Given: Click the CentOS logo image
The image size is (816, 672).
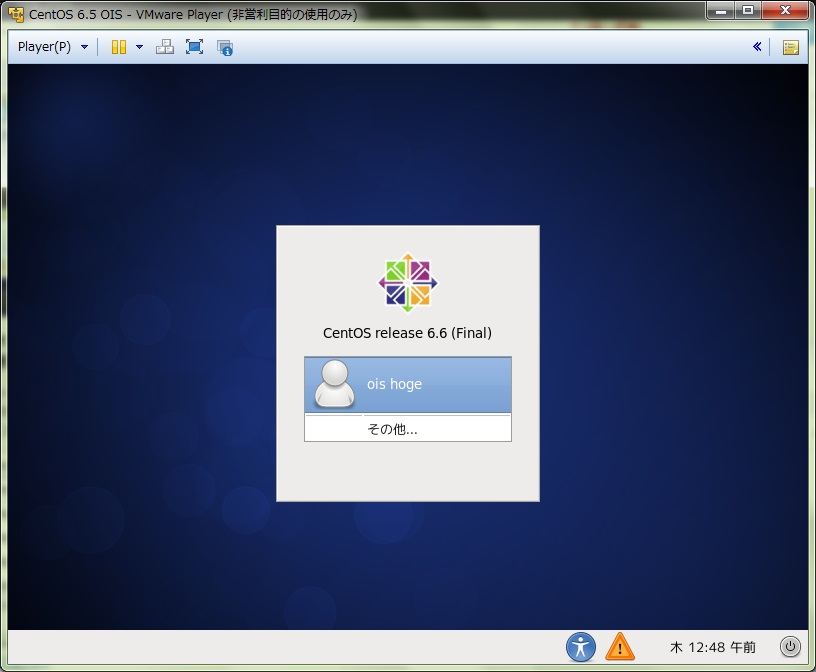Looking at the screenshot, I should [408, 283].
